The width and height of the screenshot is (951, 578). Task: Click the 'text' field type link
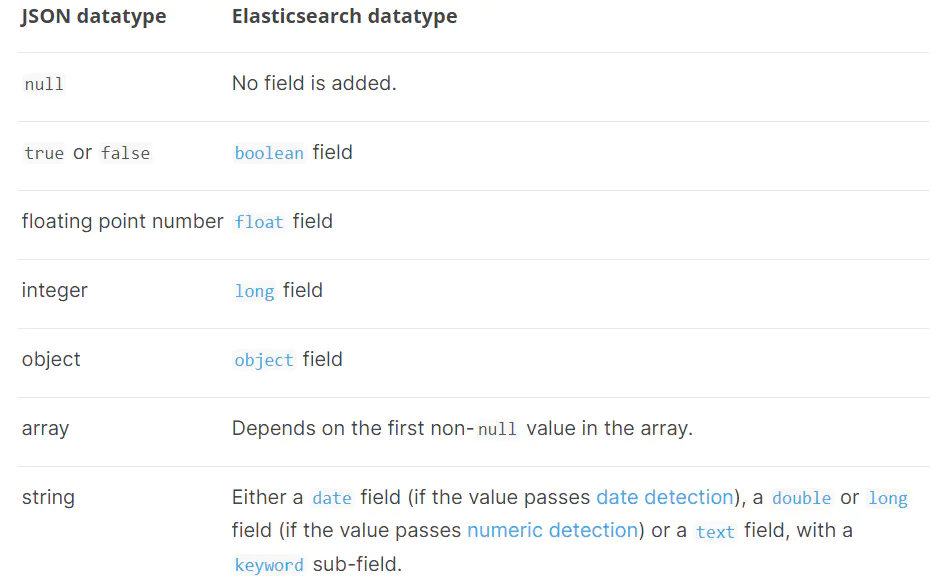tap(715, 532)
